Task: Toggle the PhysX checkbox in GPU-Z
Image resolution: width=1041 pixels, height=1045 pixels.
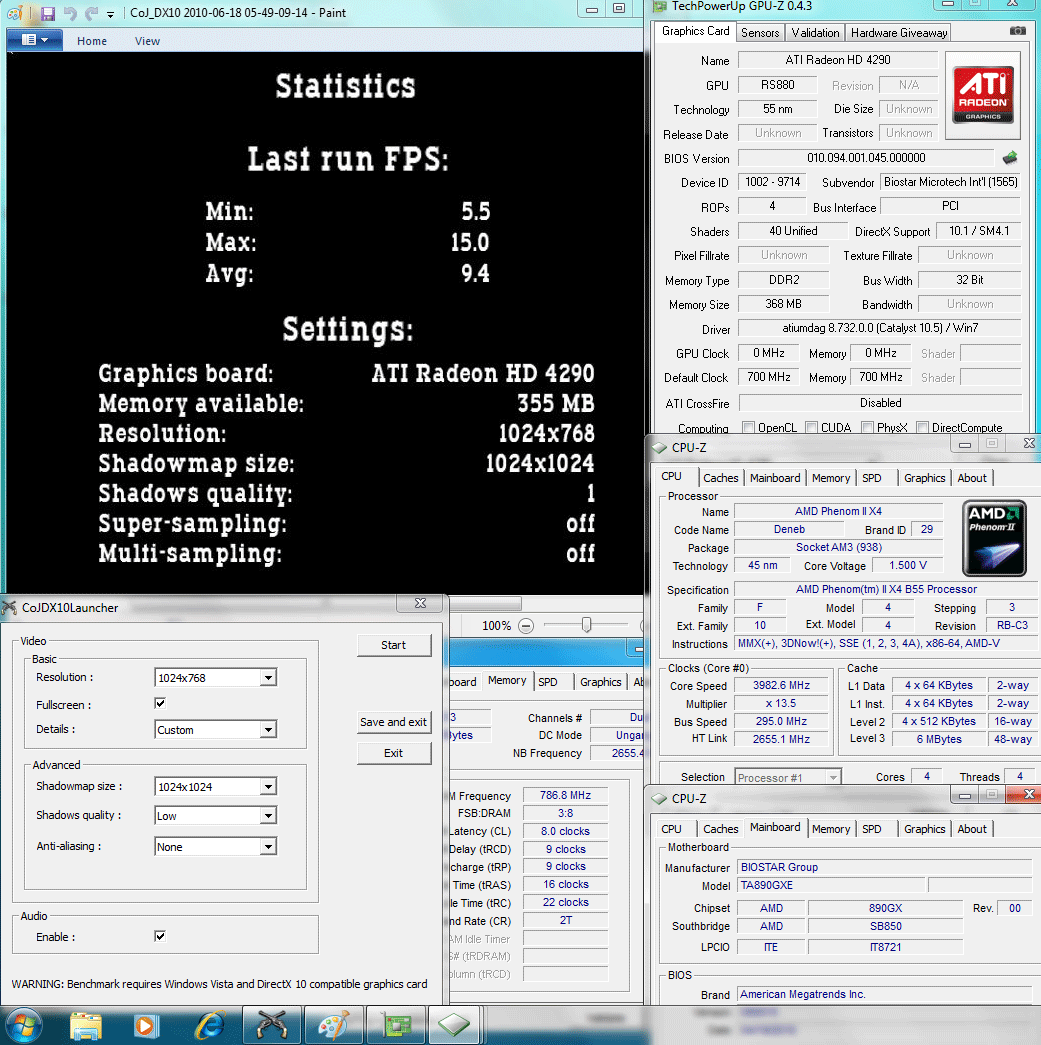Action: [x=867, y=427]
